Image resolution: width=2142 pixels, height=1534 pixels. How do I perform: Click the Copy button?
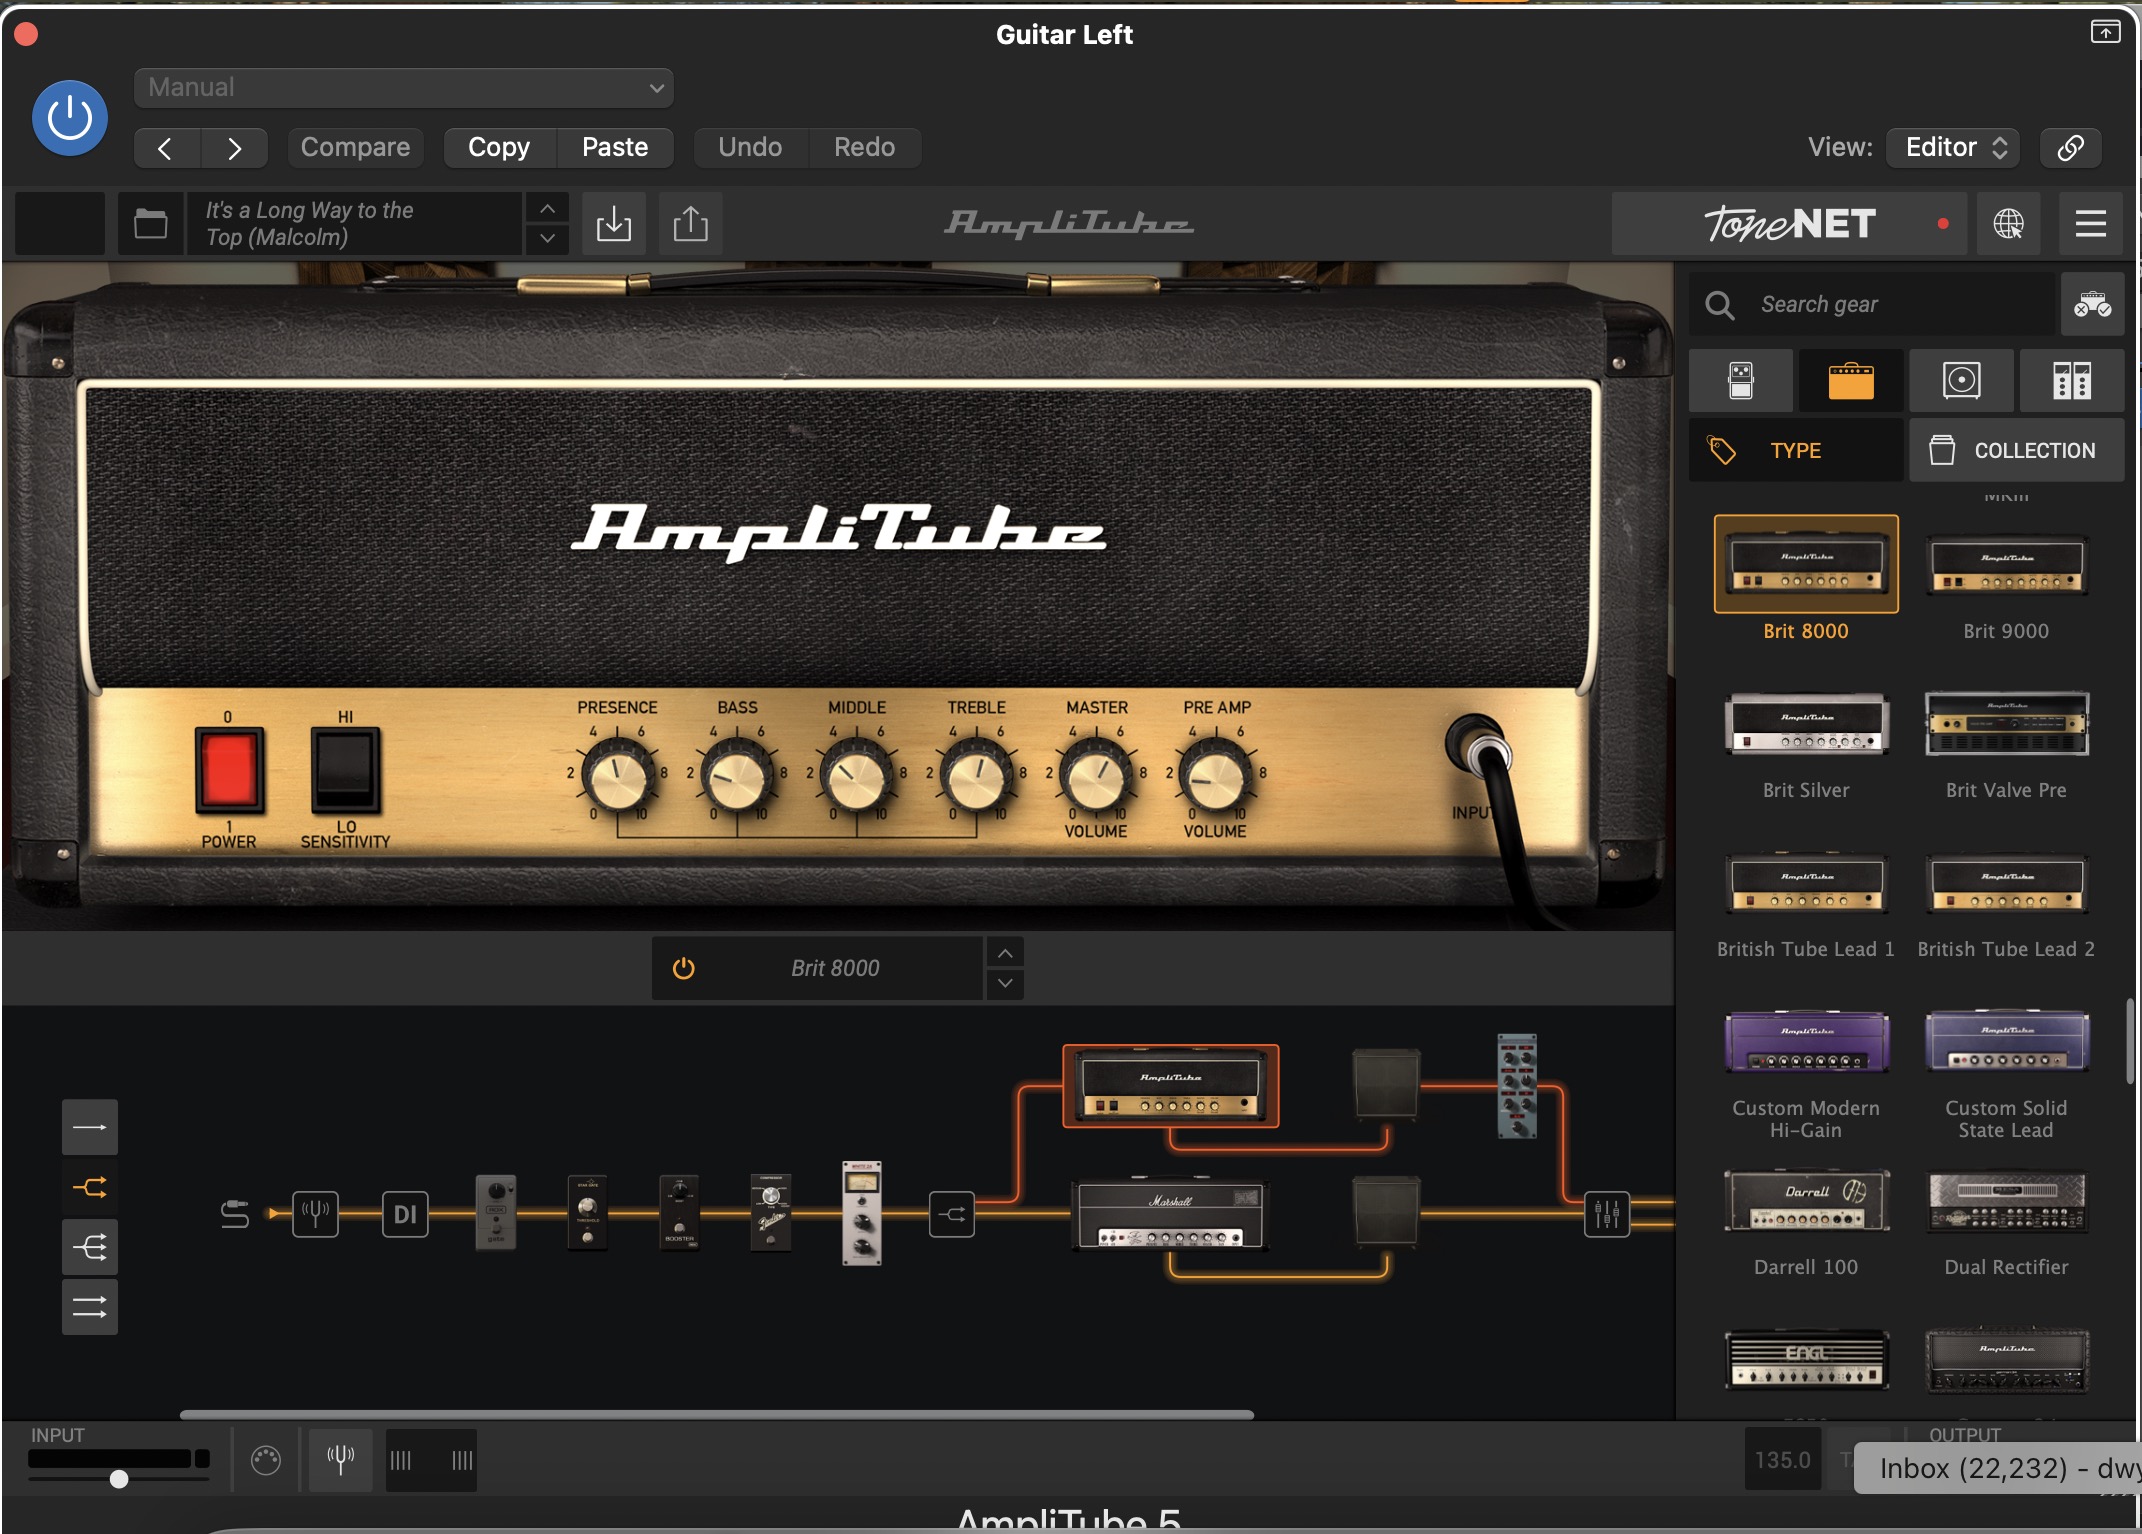[x=499, y=147]
